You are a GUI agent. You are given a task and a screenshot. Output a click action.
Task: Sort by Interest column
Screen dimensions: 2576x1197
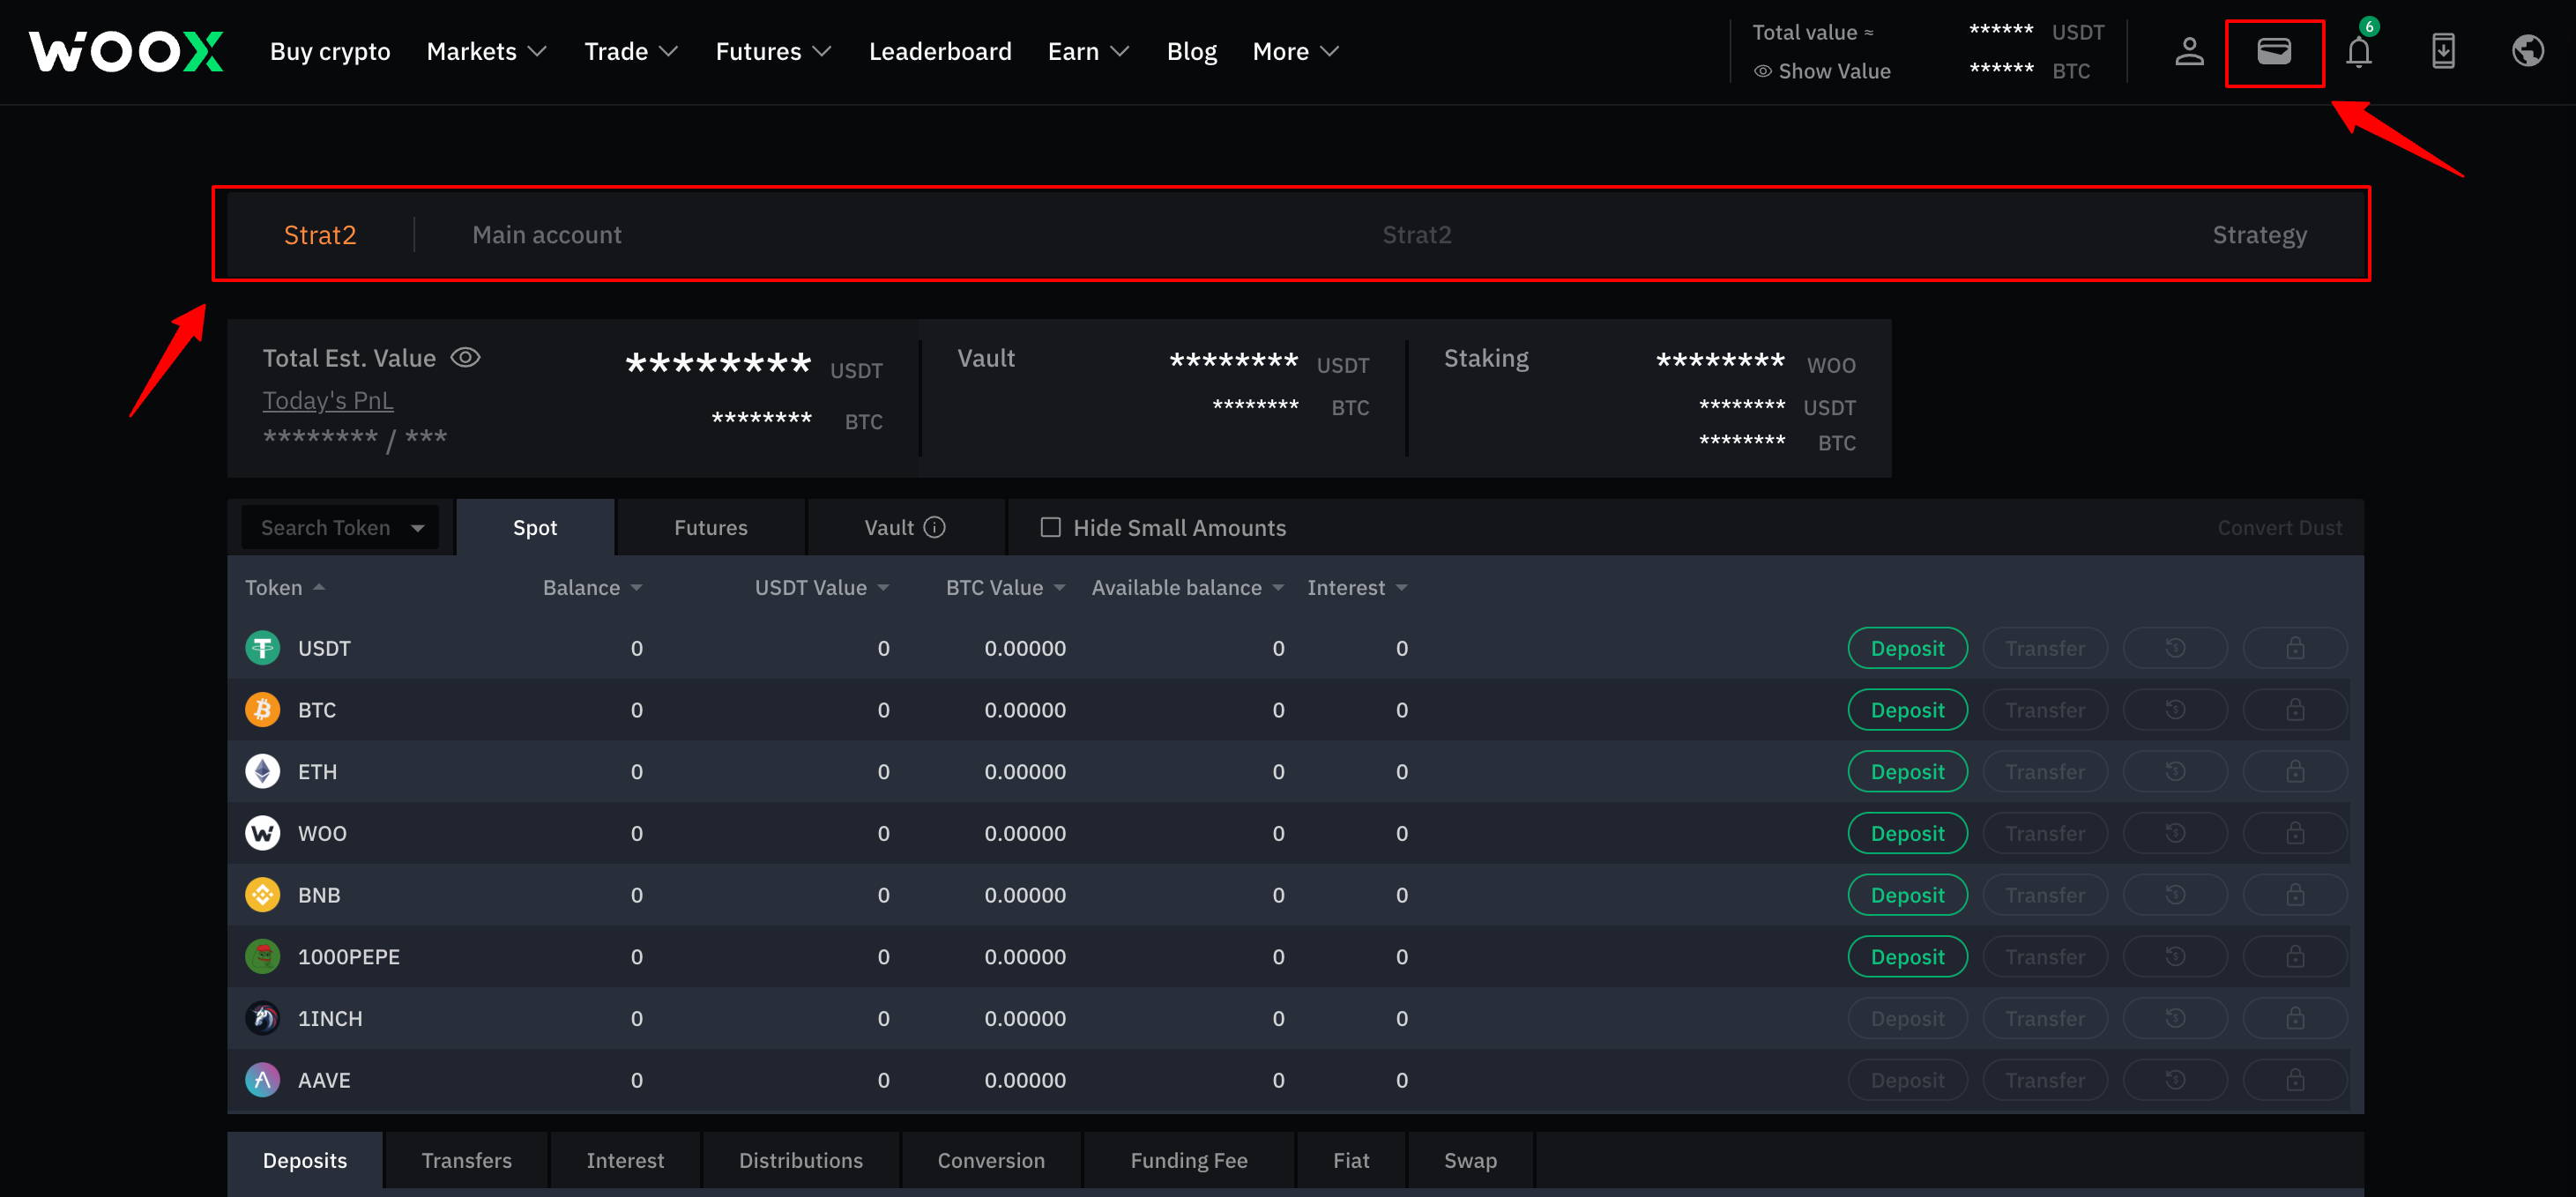point(1357,588)
